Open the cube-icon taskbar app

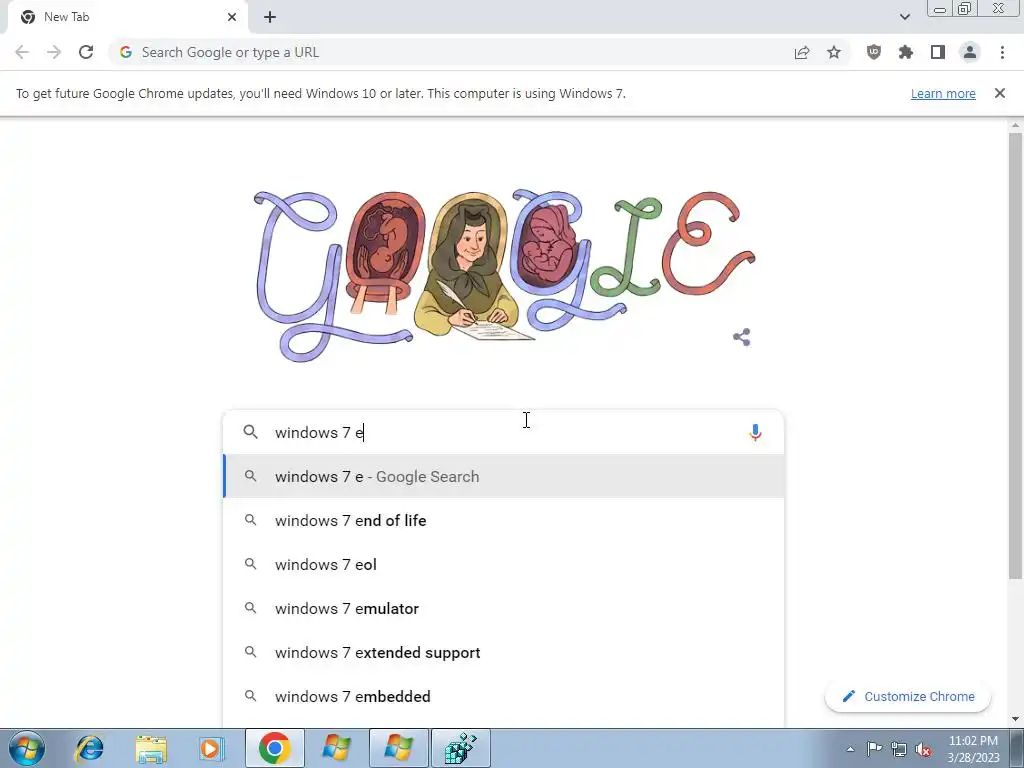pos(460,748)
